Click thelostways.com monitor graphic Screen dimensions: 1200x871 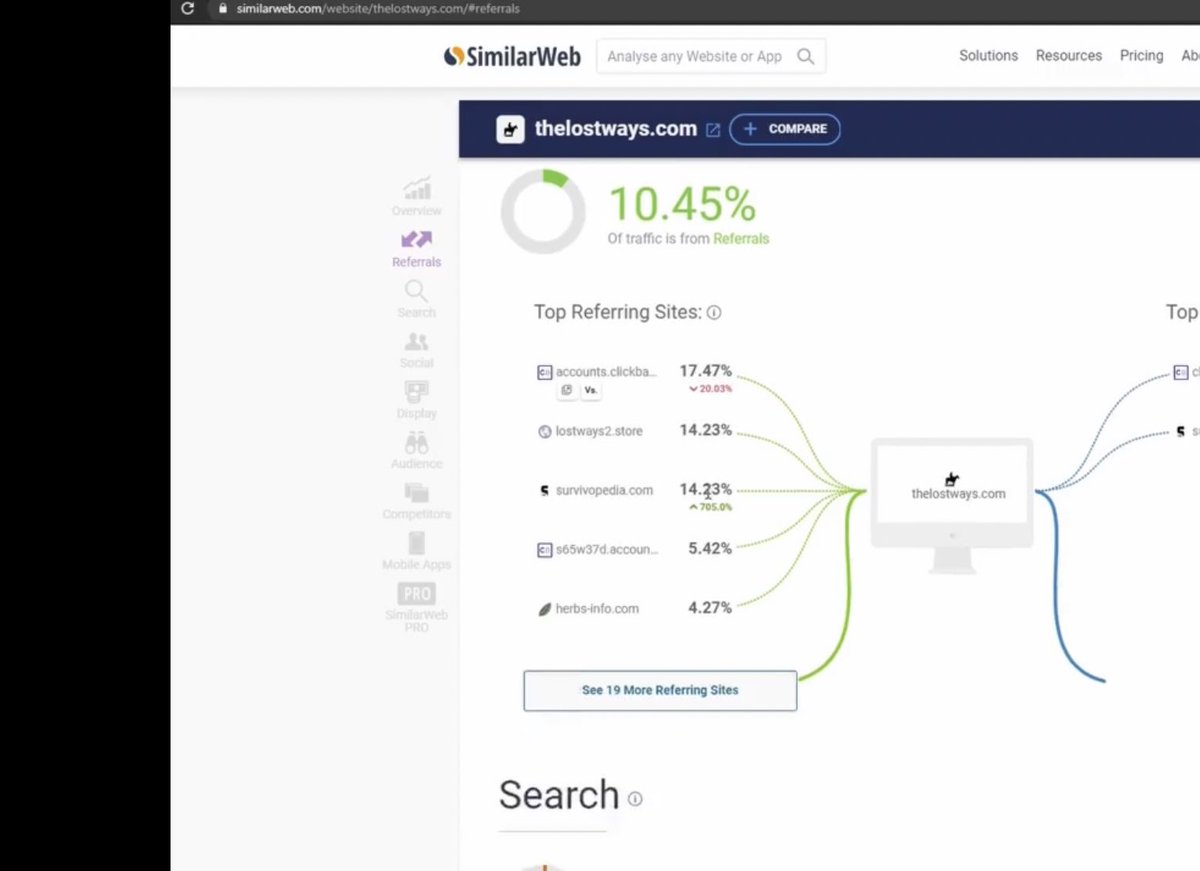952,506
